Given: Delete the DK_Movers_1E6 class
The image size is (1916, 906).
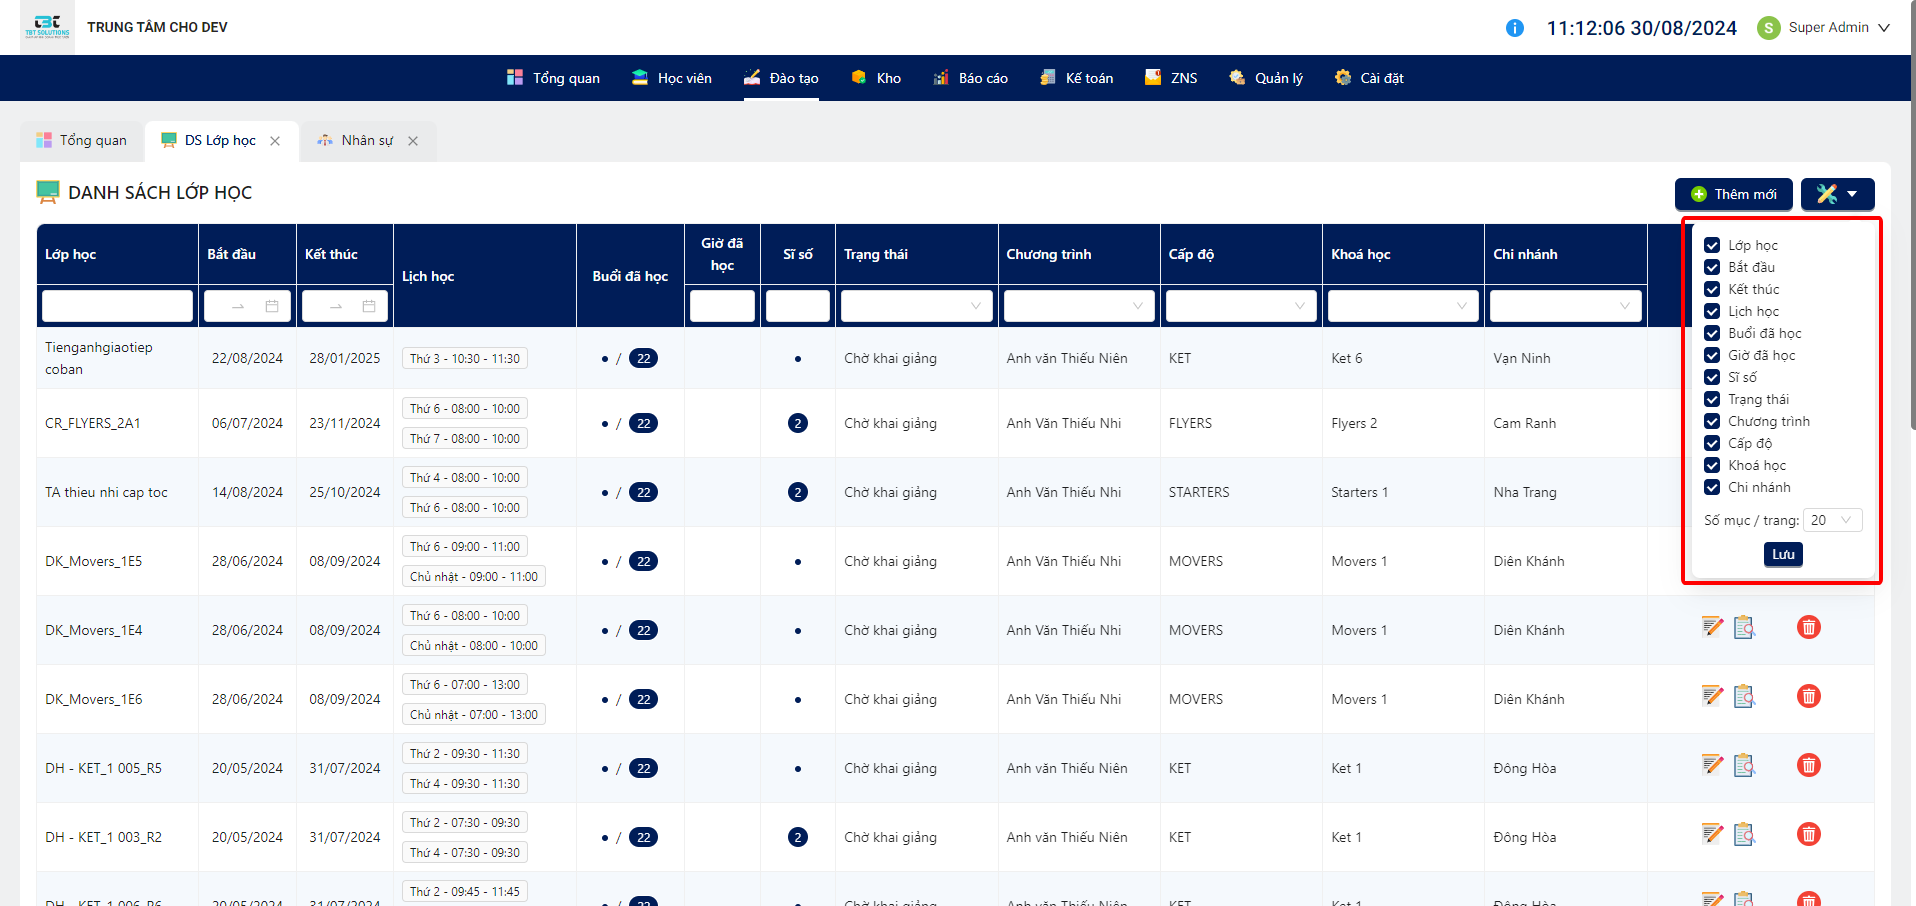Looking at the screenshot, I should click(1809, 696).
